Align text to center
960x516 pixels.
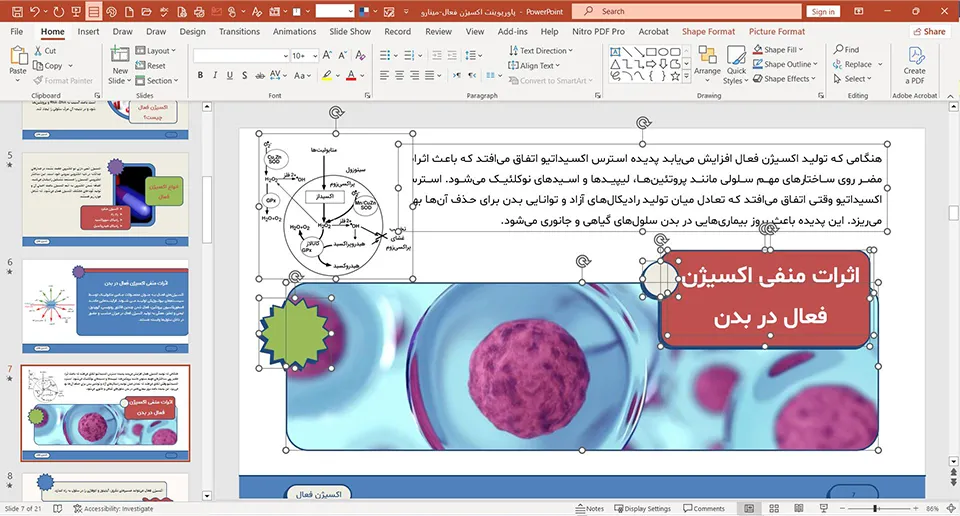(x=399, y=75)
